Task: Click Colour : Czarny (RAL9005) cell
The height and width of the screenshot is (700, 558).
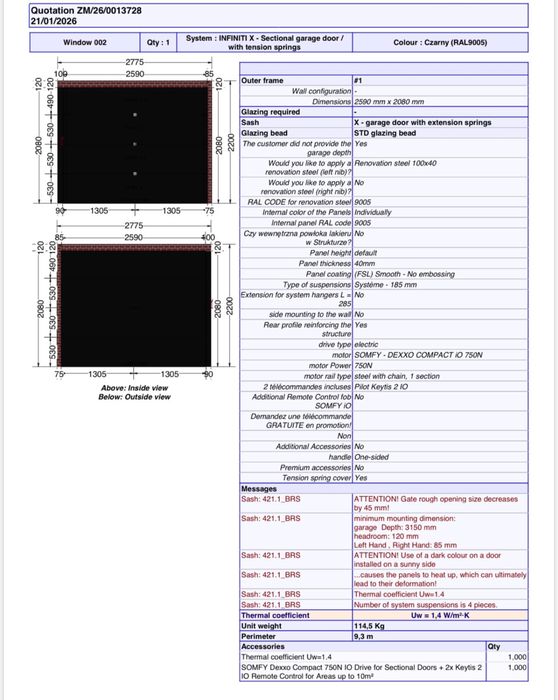Action: click(x=440, y=42)
